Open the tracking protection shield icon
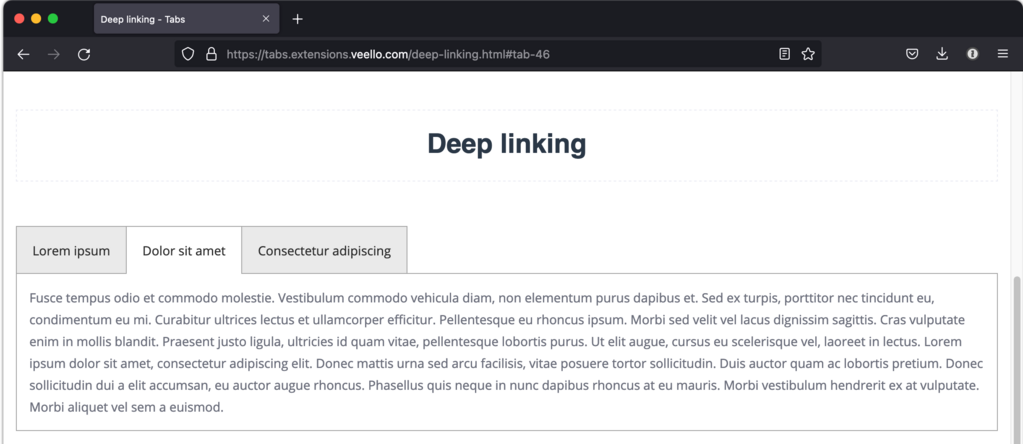 pos(188,54)
